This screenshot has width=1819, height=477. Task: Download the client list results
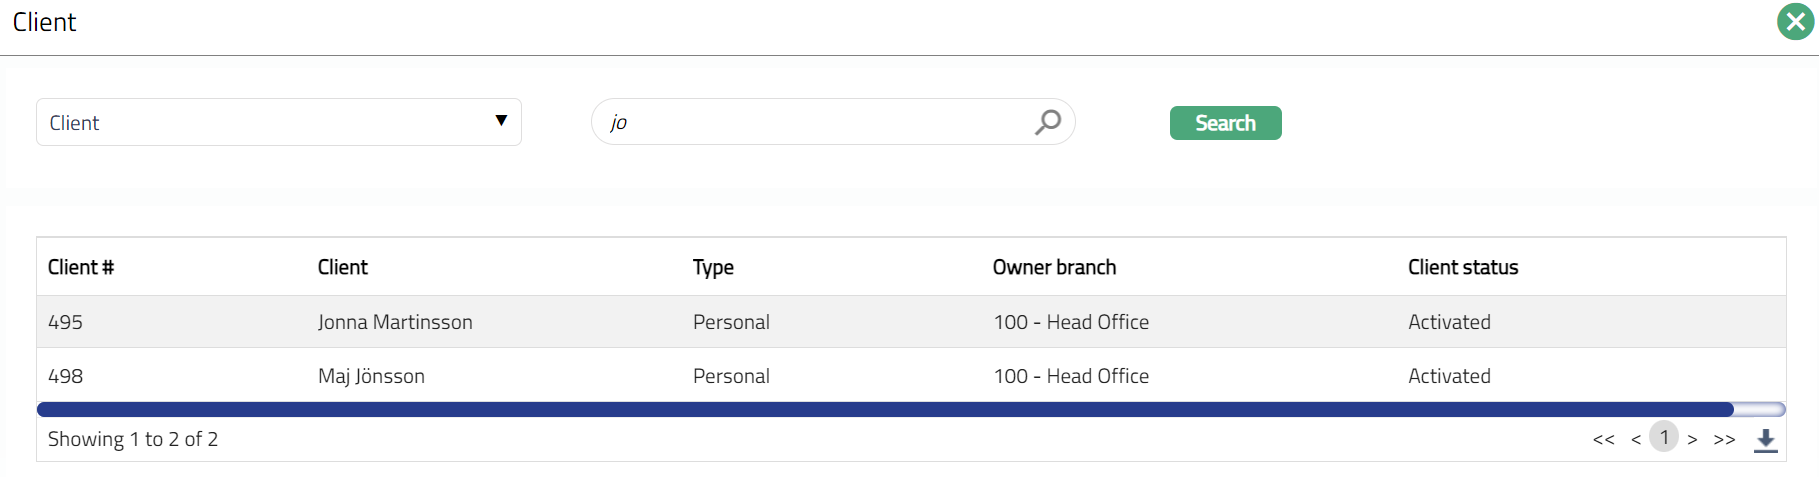(x=1766, y=440)
